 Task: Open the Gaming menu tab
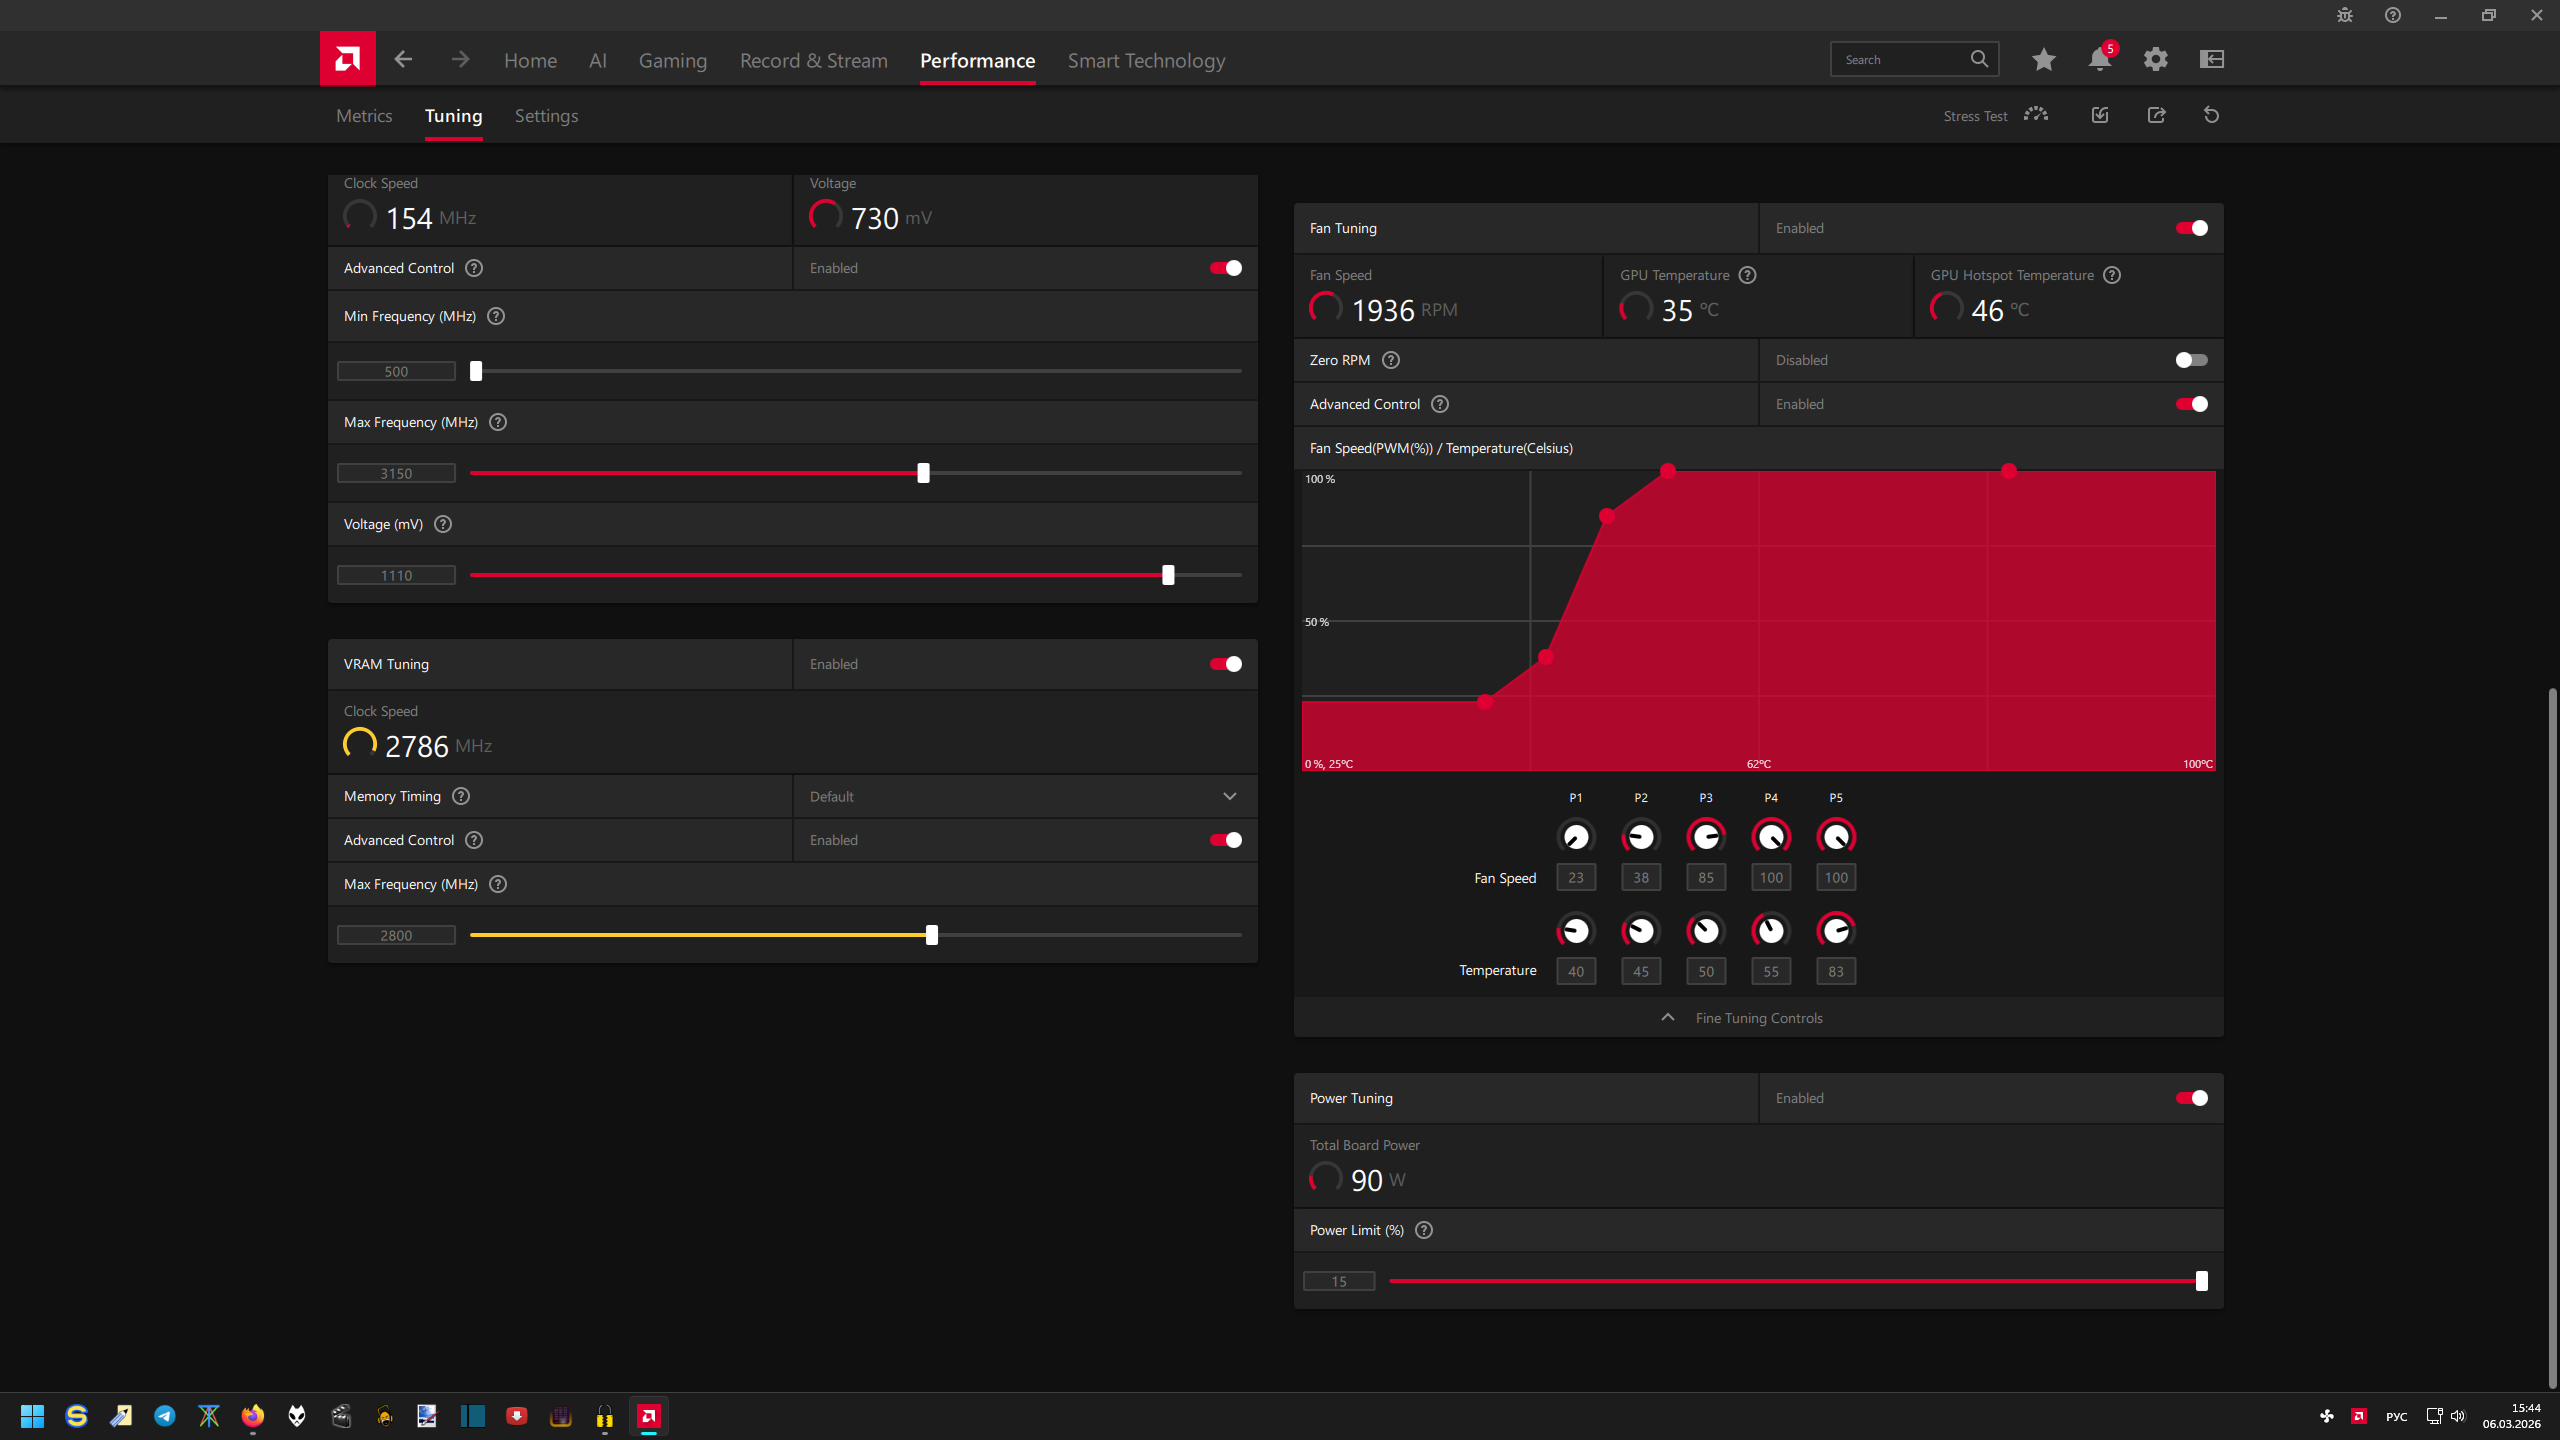(672, 61)
